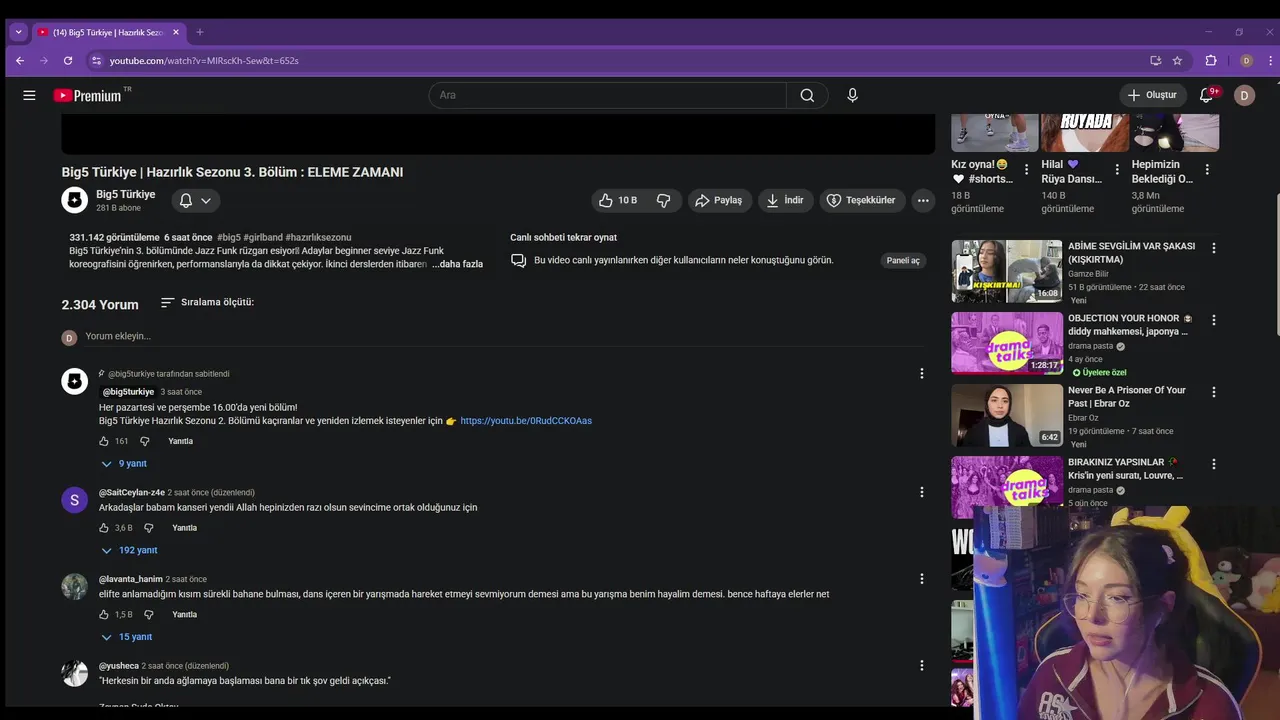Reply to pinned comment with Yanıtla
Viewport: 1280px width, 720px height.
[x=181, y=441]
